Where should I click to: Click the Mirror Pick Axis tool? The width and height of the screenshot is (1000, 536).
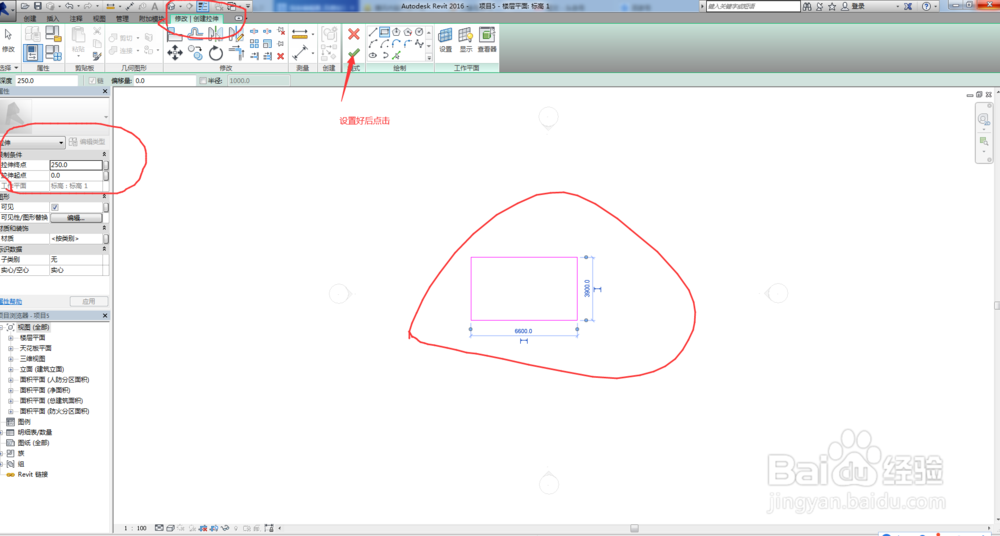point(216,34)
